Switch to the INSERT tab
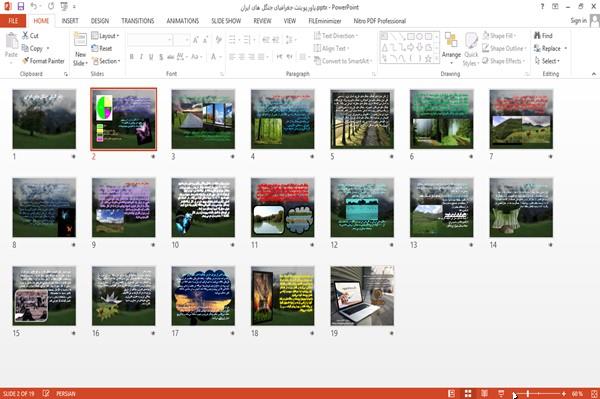The image size is (600, 399). [x=70, y=21]
